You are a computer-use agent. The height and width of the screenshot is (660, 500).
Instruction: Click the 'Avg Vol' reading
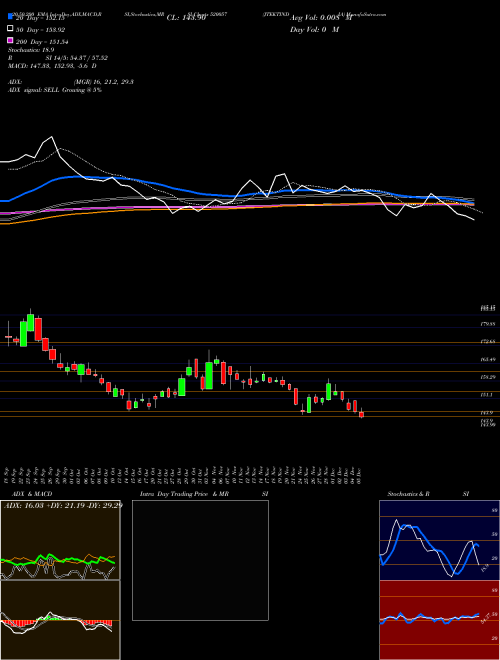321,18
